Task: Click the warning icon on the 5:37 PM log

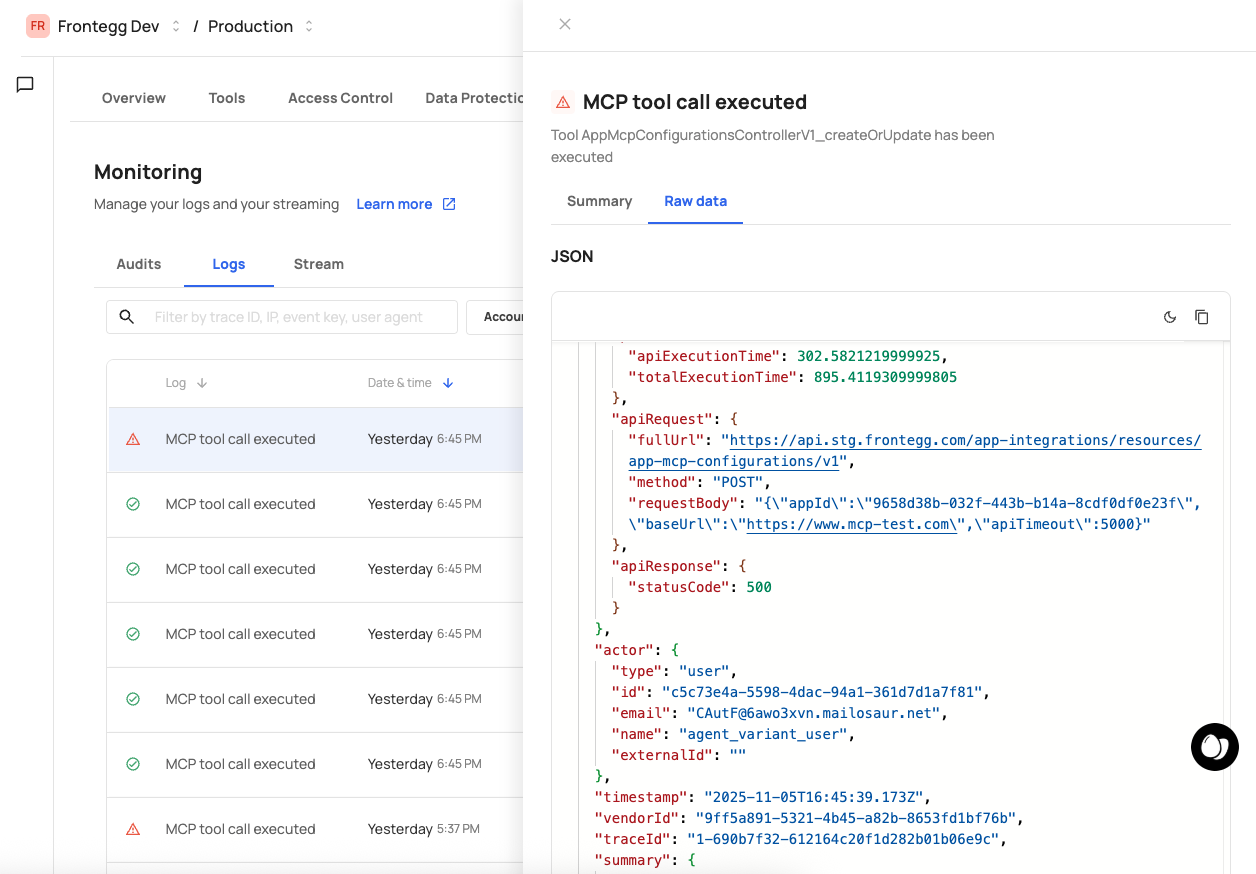Action: [133, 829]
